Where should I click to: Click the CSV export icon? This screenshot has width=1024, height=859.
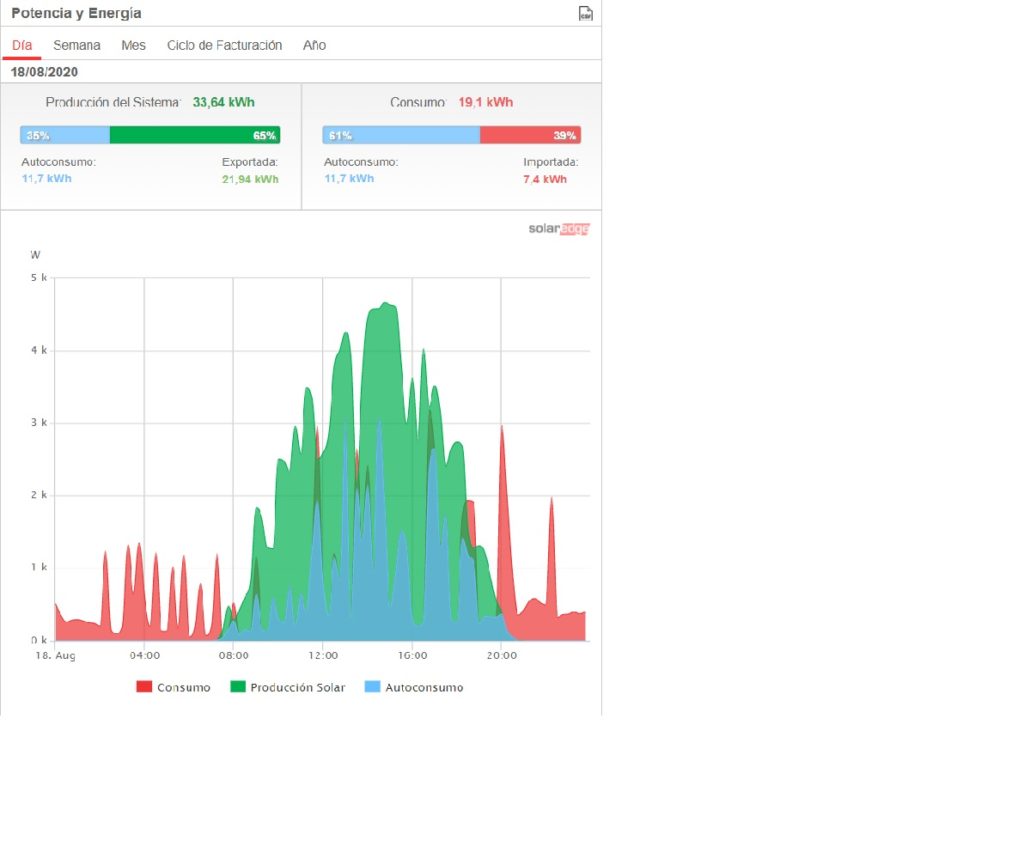coord(586,13)
